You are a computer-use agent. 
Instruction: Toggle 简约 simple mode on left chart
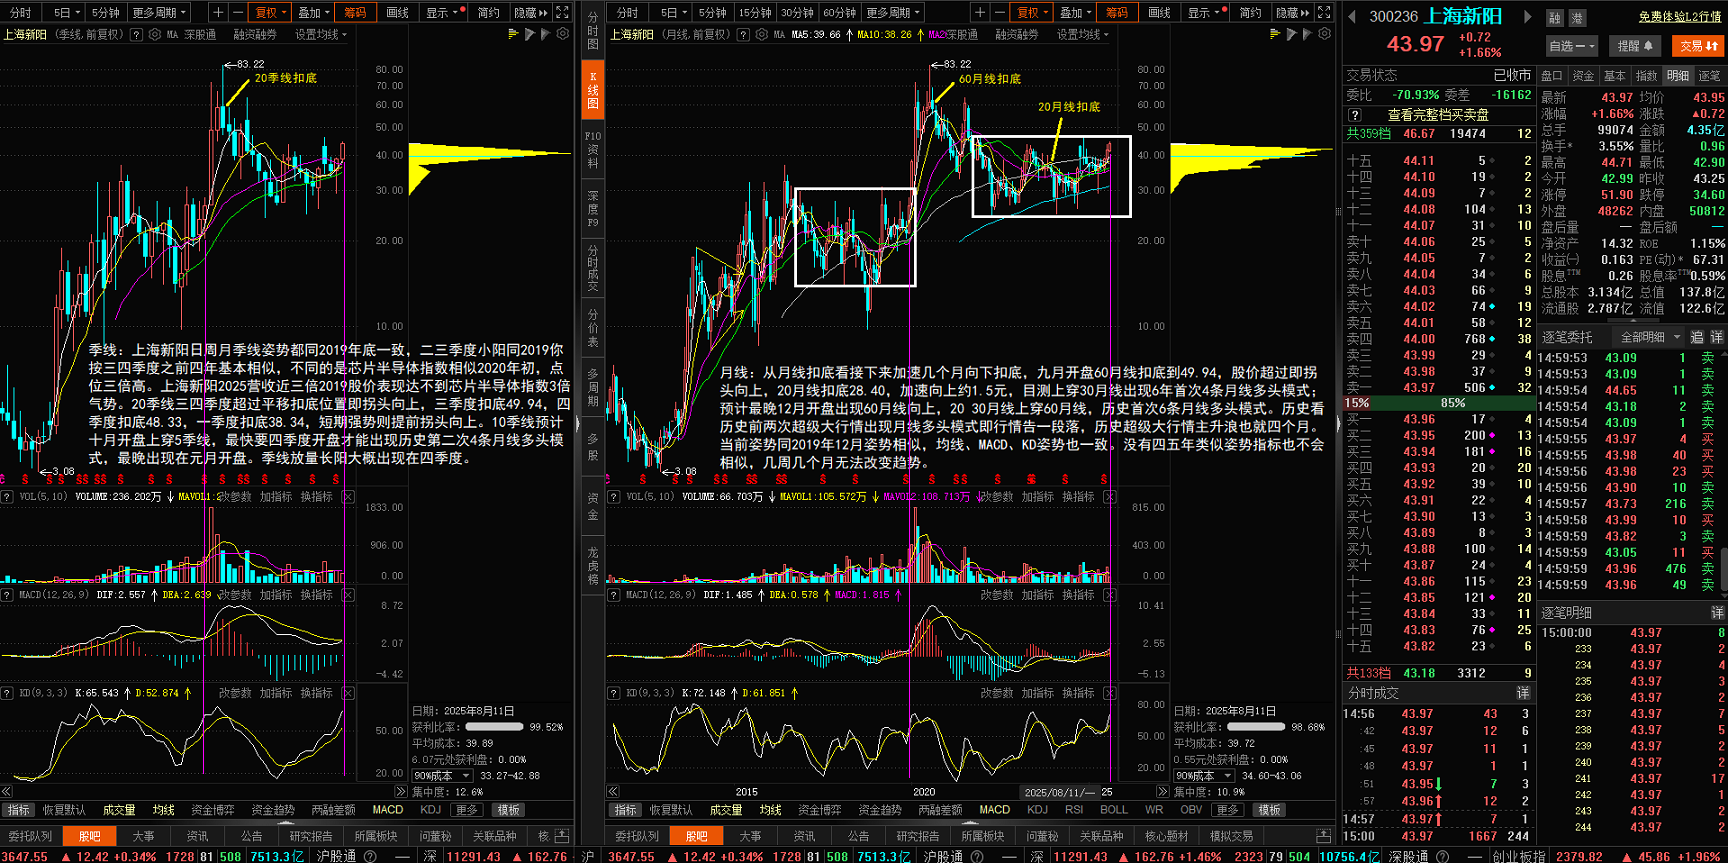488,13
